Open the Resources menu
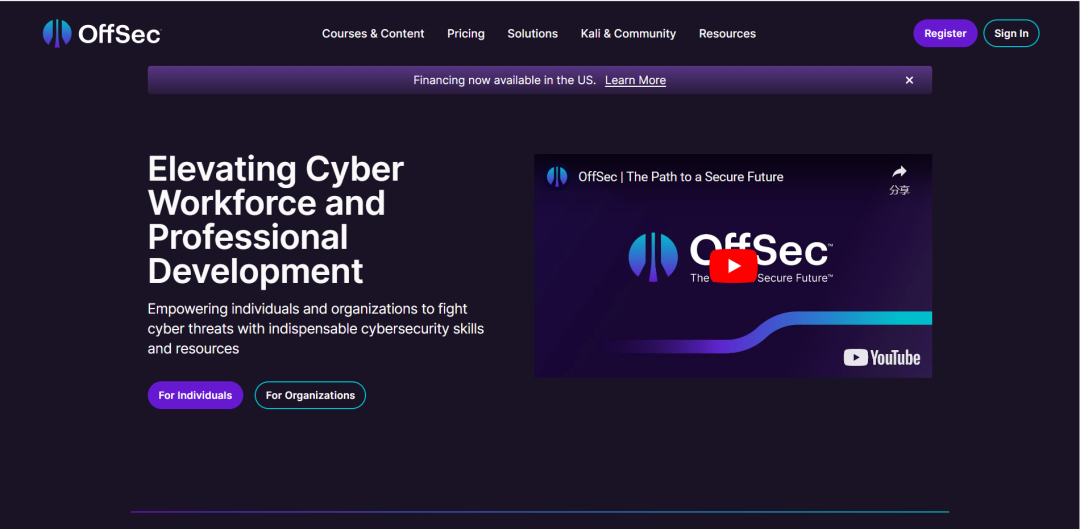The image size is (1080, 529). coord(727,33)
